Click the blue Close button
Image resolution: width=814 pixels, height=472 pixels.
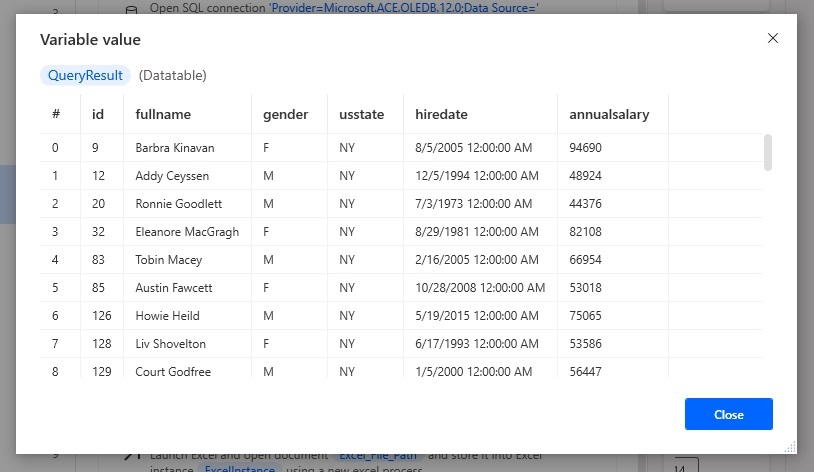(728, 414)
